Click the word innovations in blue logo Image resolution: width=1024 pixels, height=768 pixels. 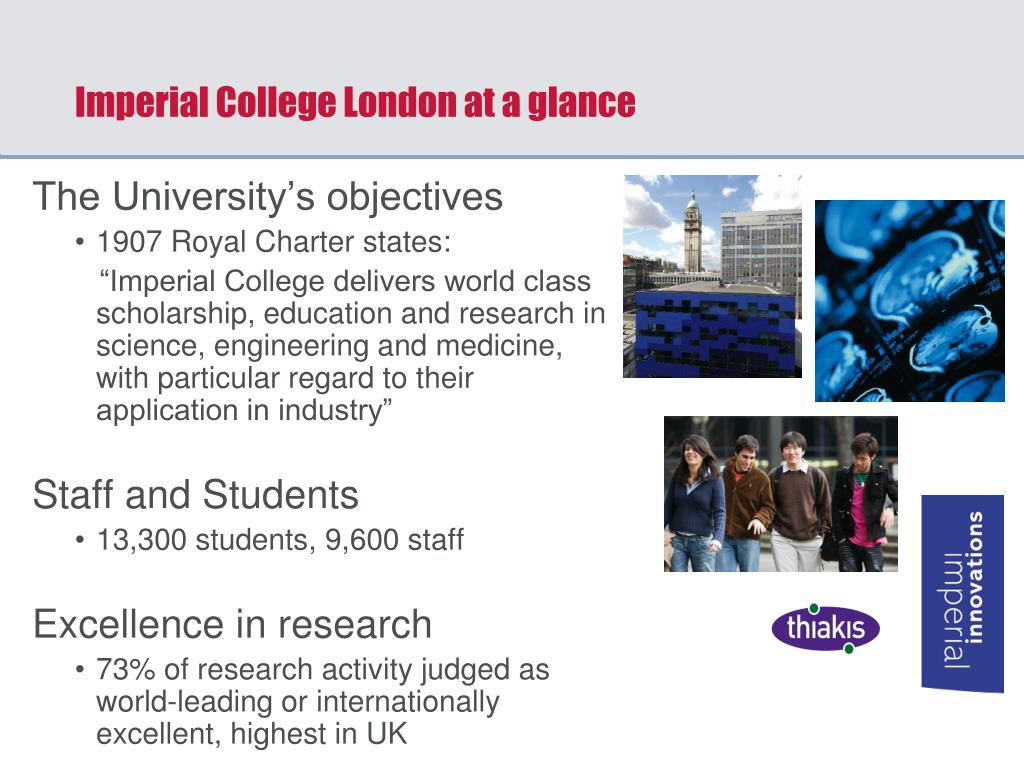(x=974, y=578)
